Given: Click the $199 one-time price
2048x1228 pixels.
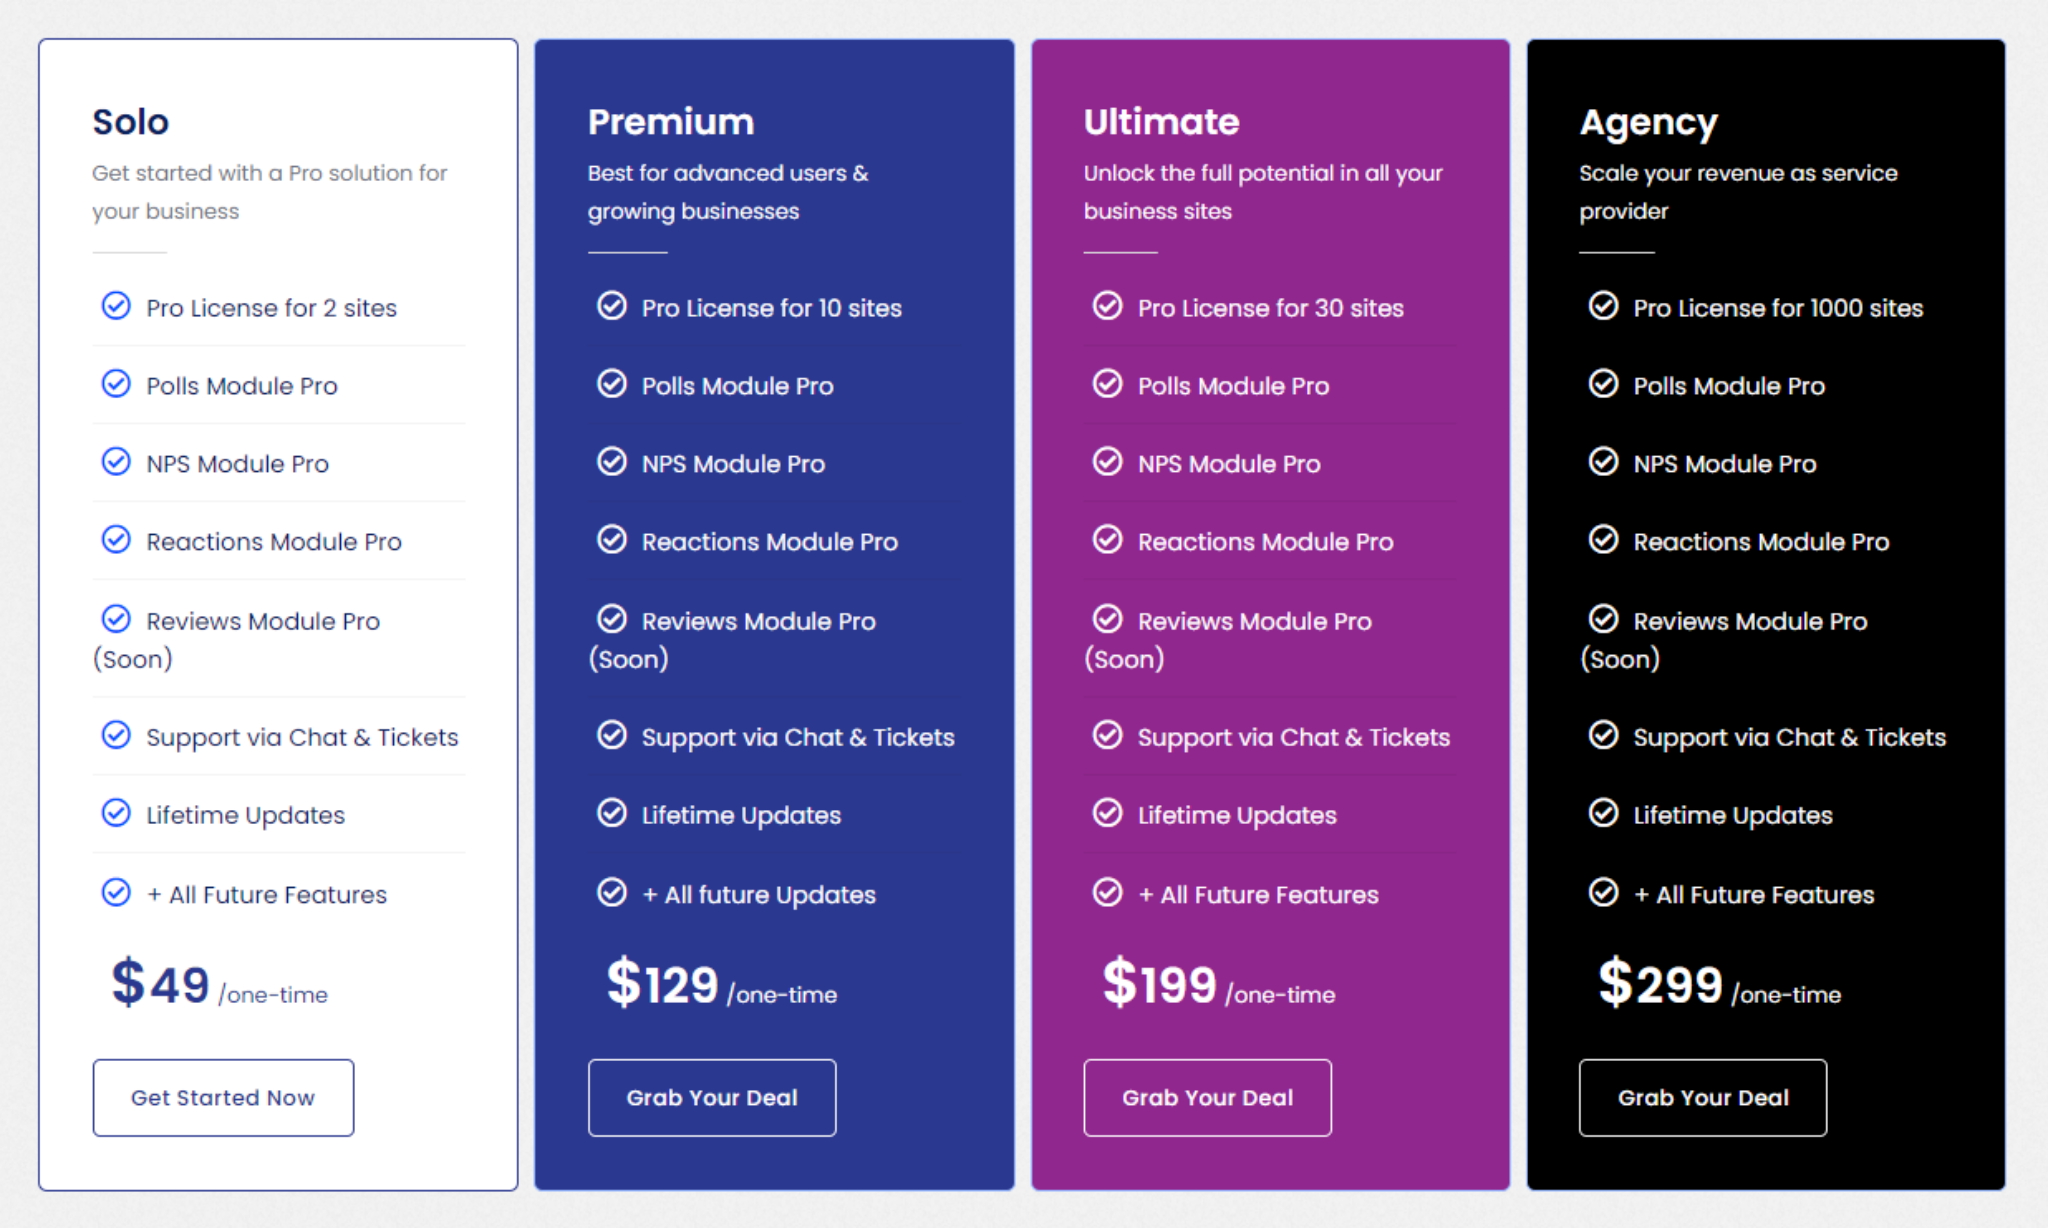Looking at the screenshot, I should (x=1219, y=983).
